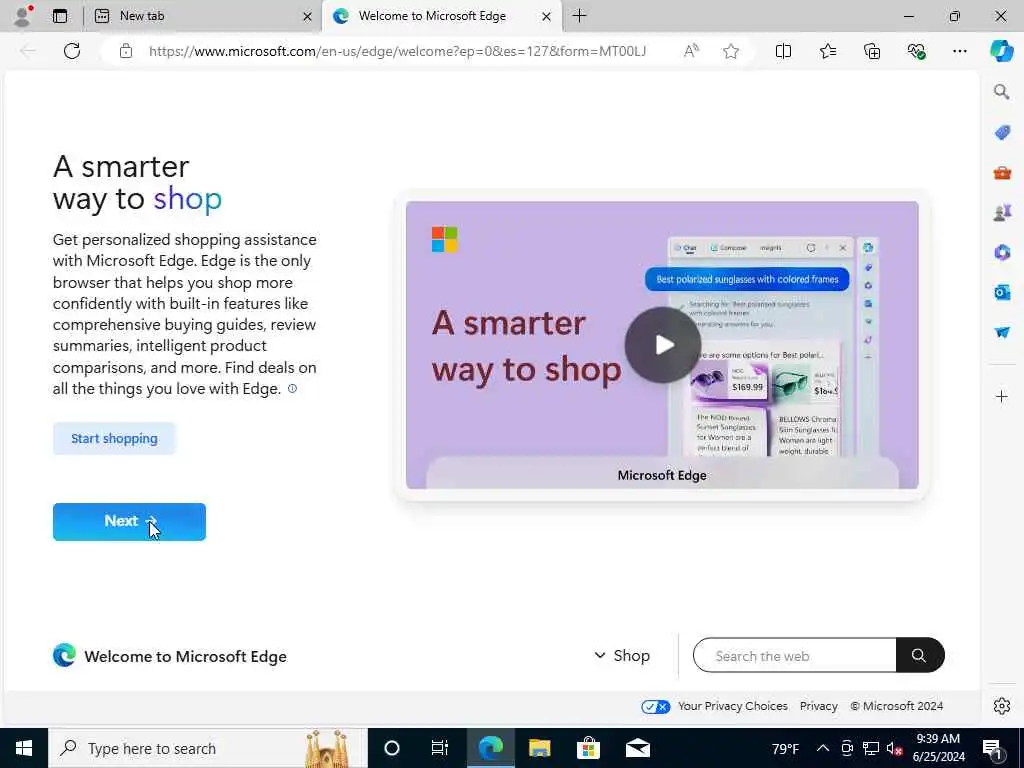Image resolution: width=1024 pixels, height=768 pixels.
Task: Add sidebar app with plus icon
Action: [x=1001, y=396]
